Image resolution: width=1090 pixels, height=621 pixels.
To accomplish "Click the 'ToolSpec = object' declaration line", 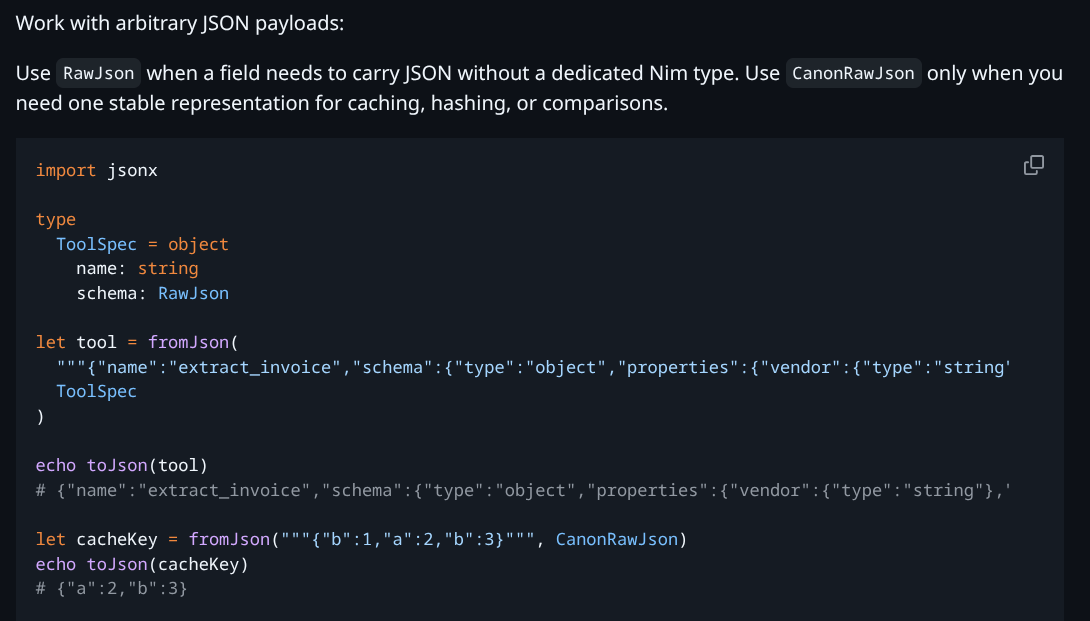I will click(x=142, y=244).
